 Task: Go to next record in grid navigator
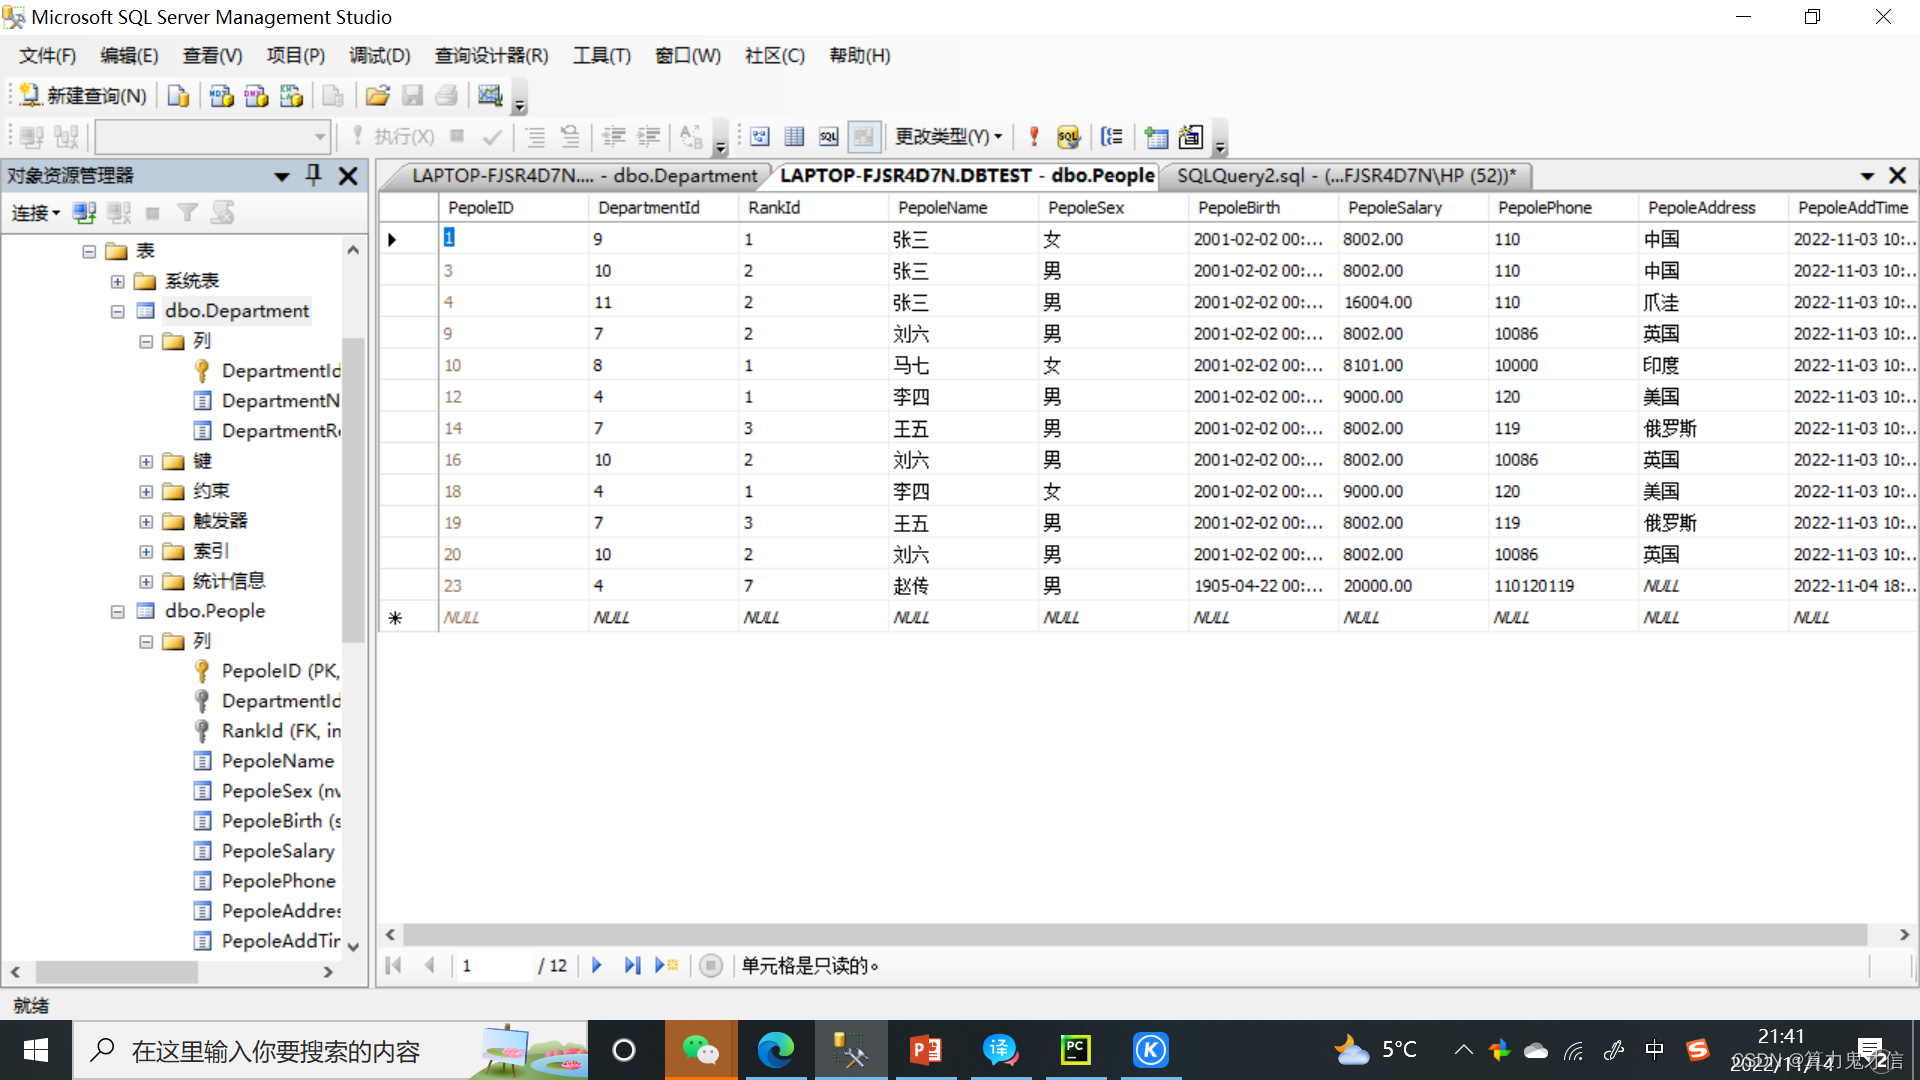597,965
